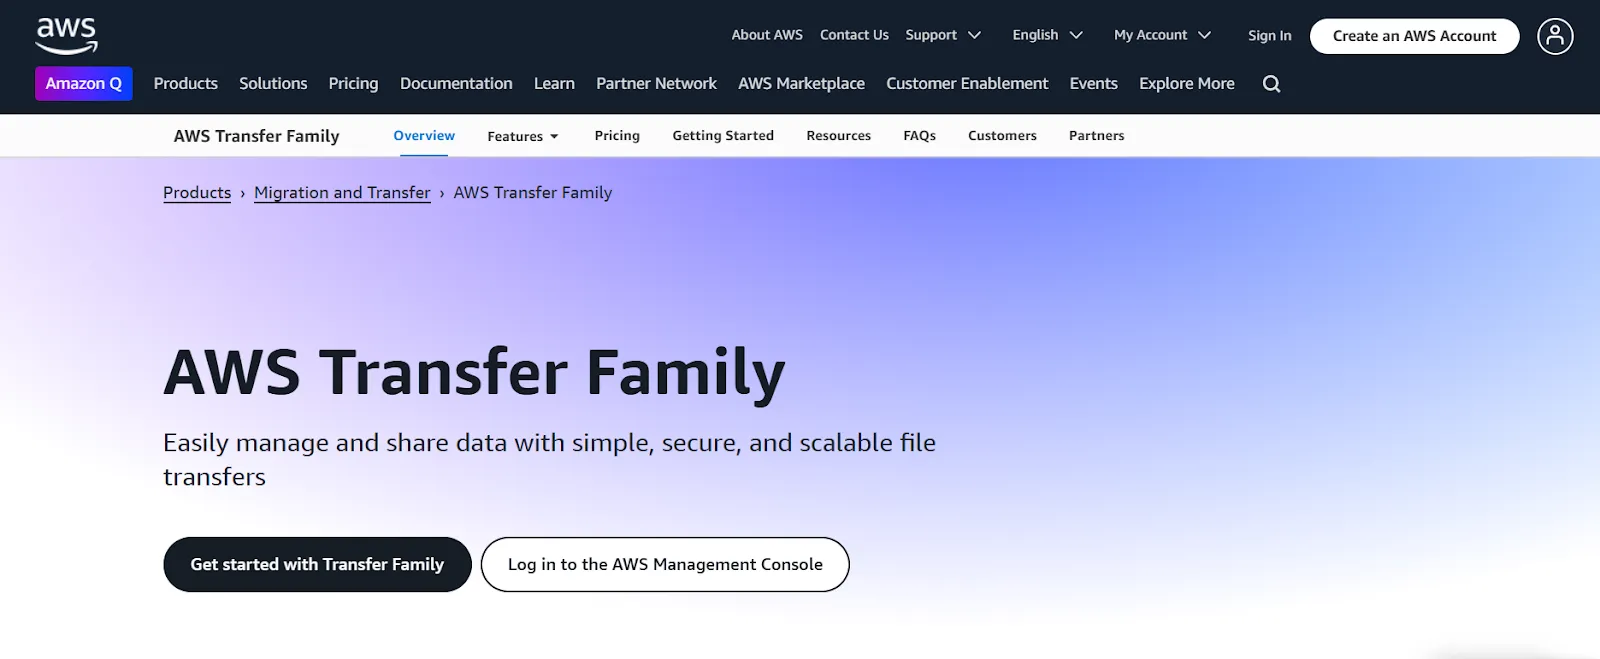
Task: Open the AWS Marketplace menu
Action: pos(801,84)
